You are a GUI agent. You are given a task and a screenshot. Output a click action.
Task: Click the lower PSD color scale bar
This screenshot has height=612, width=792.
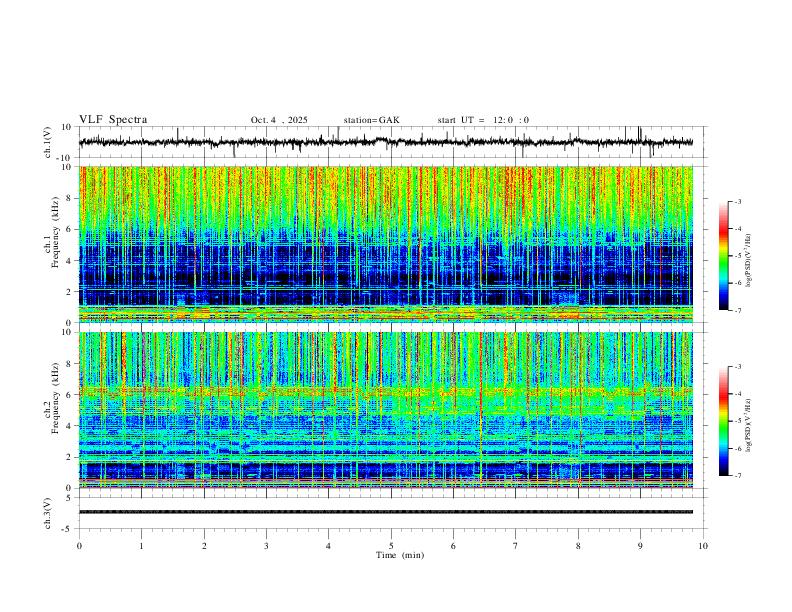[x=724, y=421]
